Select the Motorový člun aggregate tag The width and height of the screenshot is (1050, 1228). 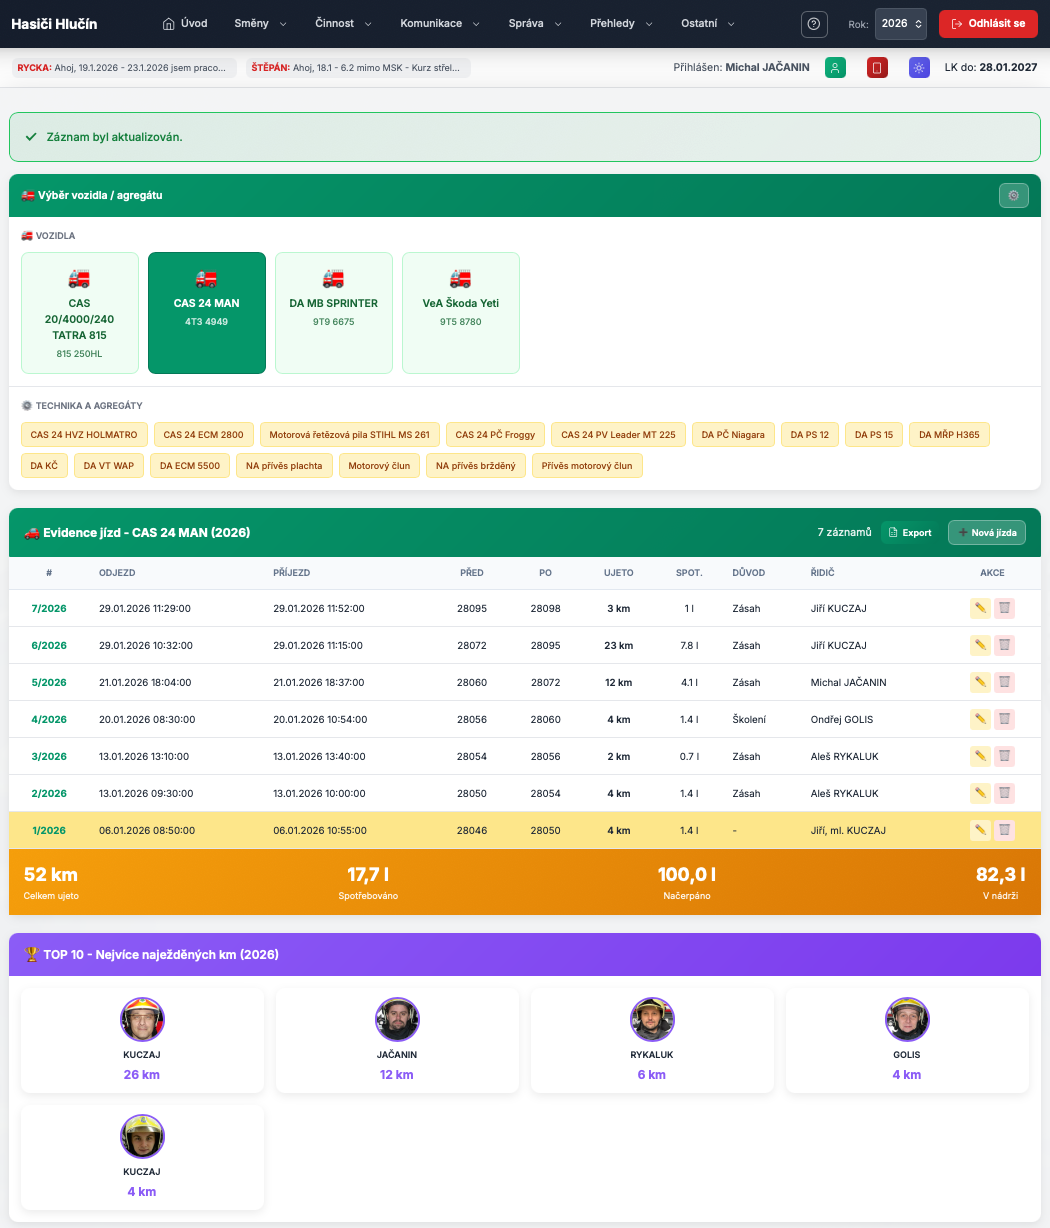(x=380, y=466)
